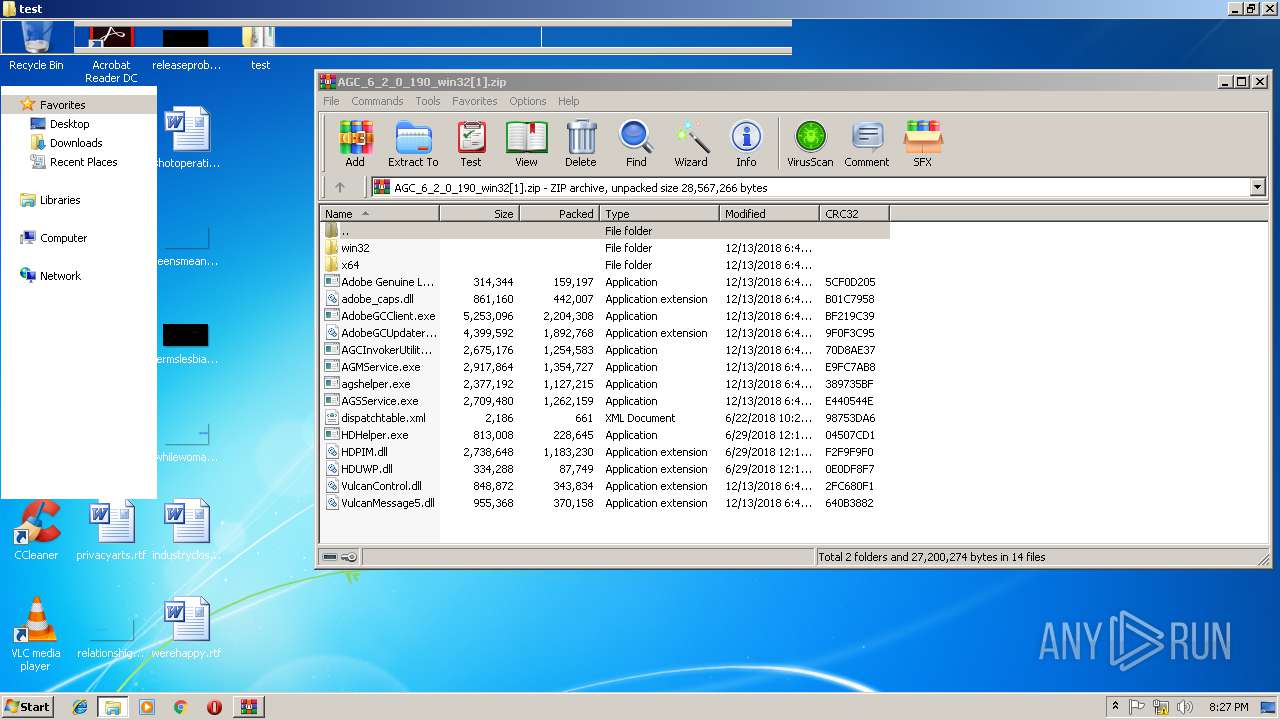Sort by the Modified column header

pos(768,214)
